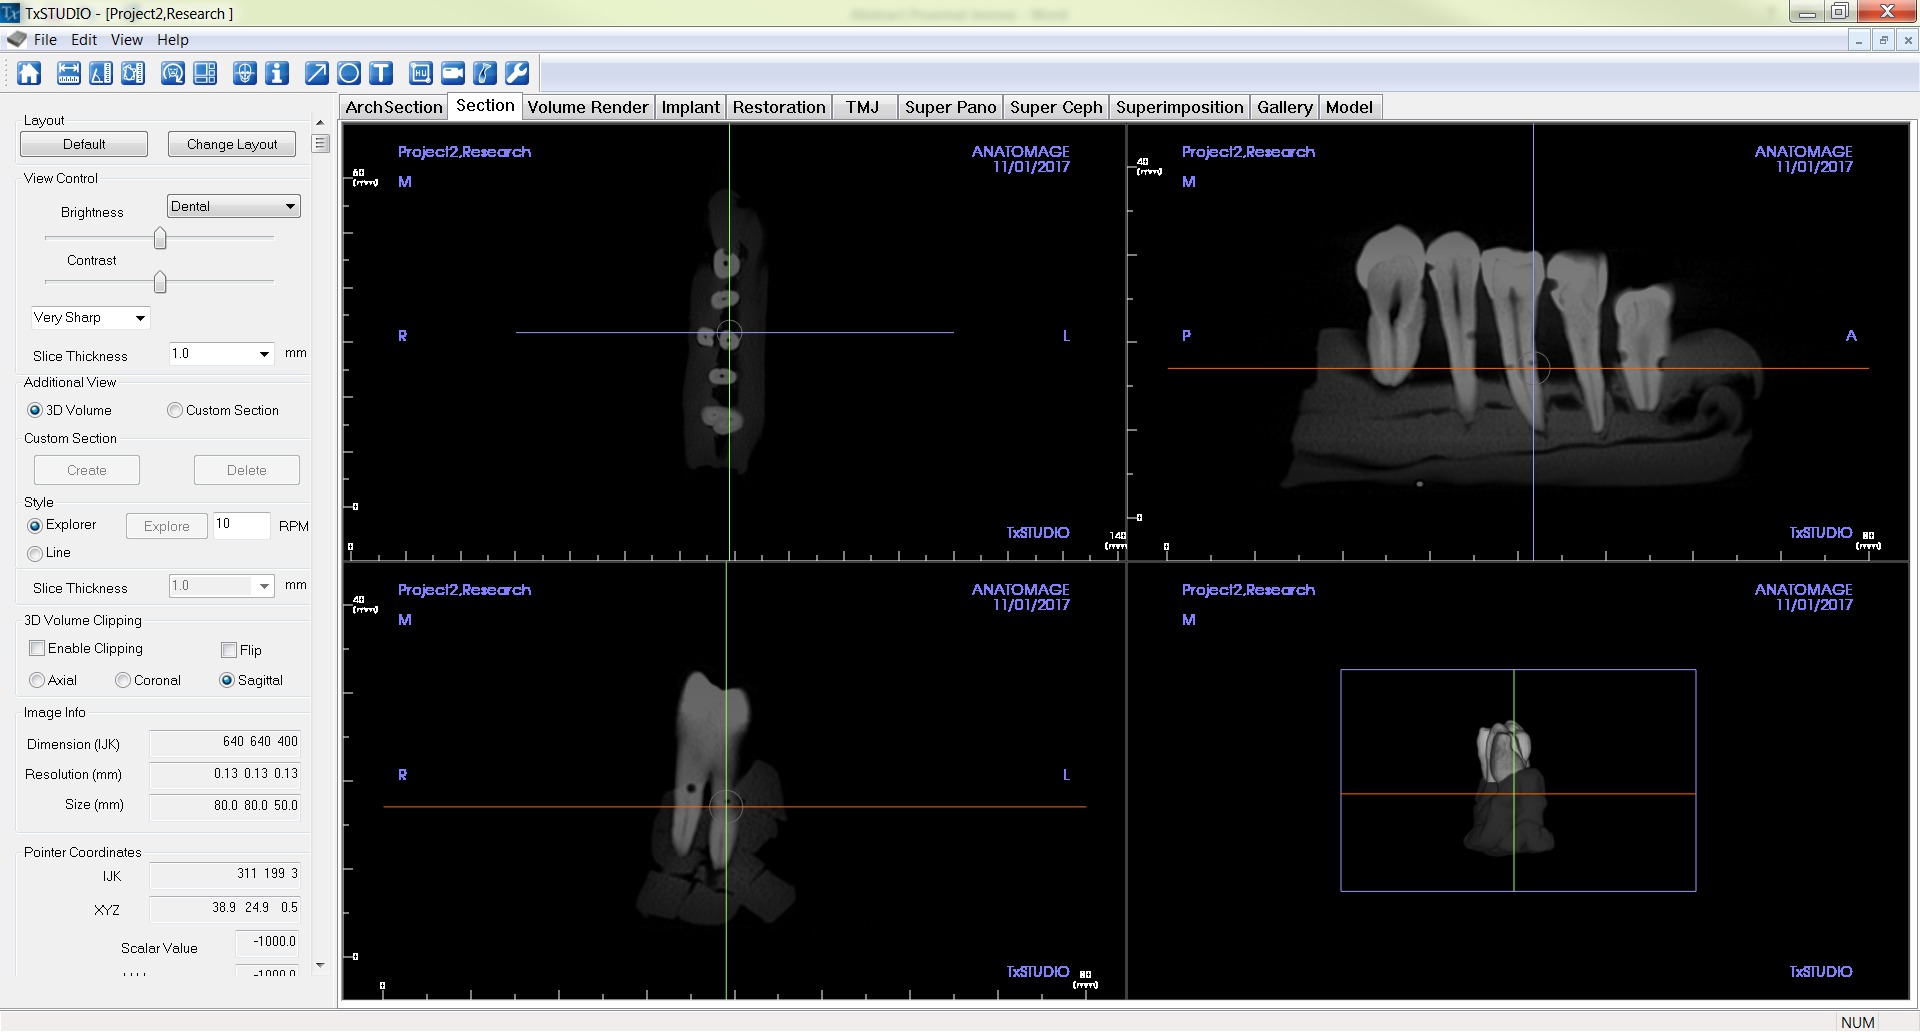Select the angle measurement tool
Screen dimensions: 1920x1032
pos(101,73)
